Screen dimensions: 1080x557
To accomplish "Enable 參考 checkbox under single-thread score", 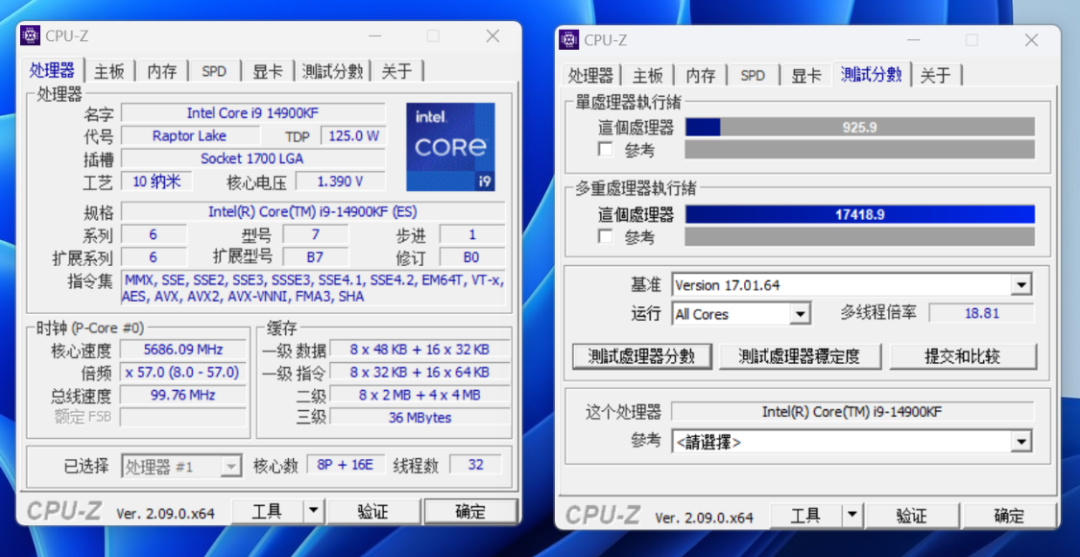I will pos(605,149).
